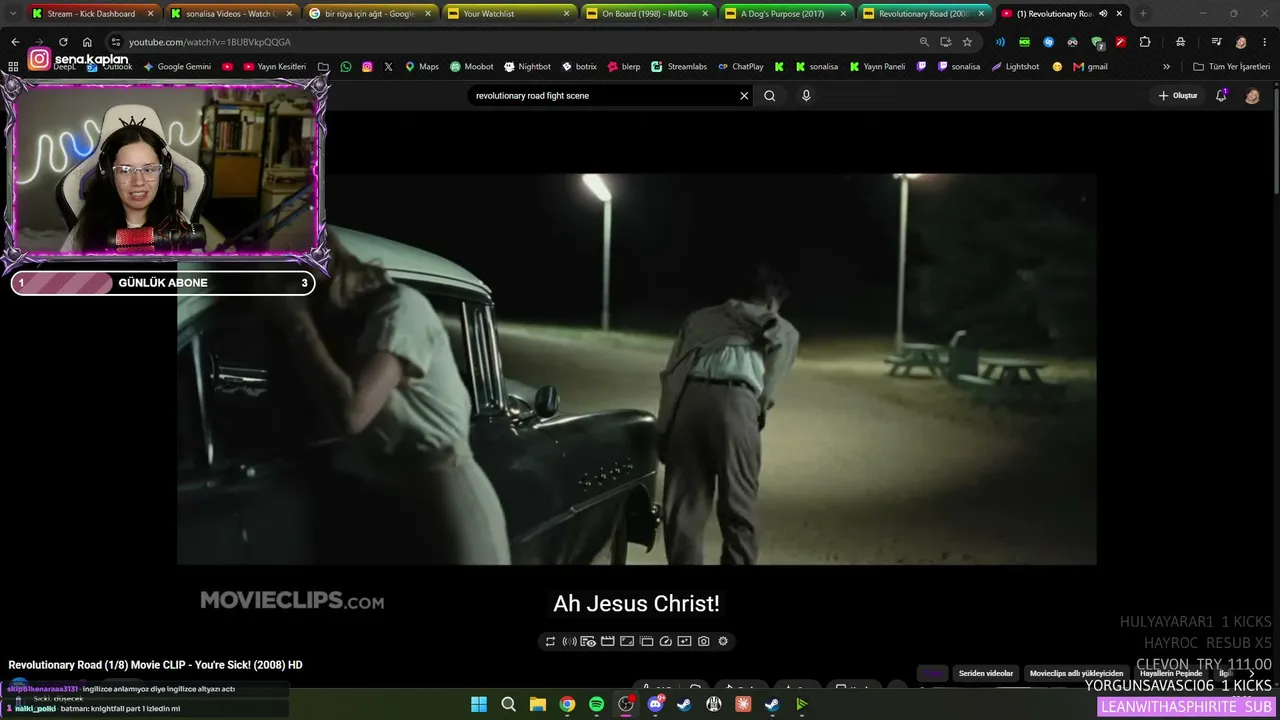Open YouTube notifications bell
Image resolution: width=1280 pixels, height=720 pixels.
pyautogui.click(x=1221, y=96)
